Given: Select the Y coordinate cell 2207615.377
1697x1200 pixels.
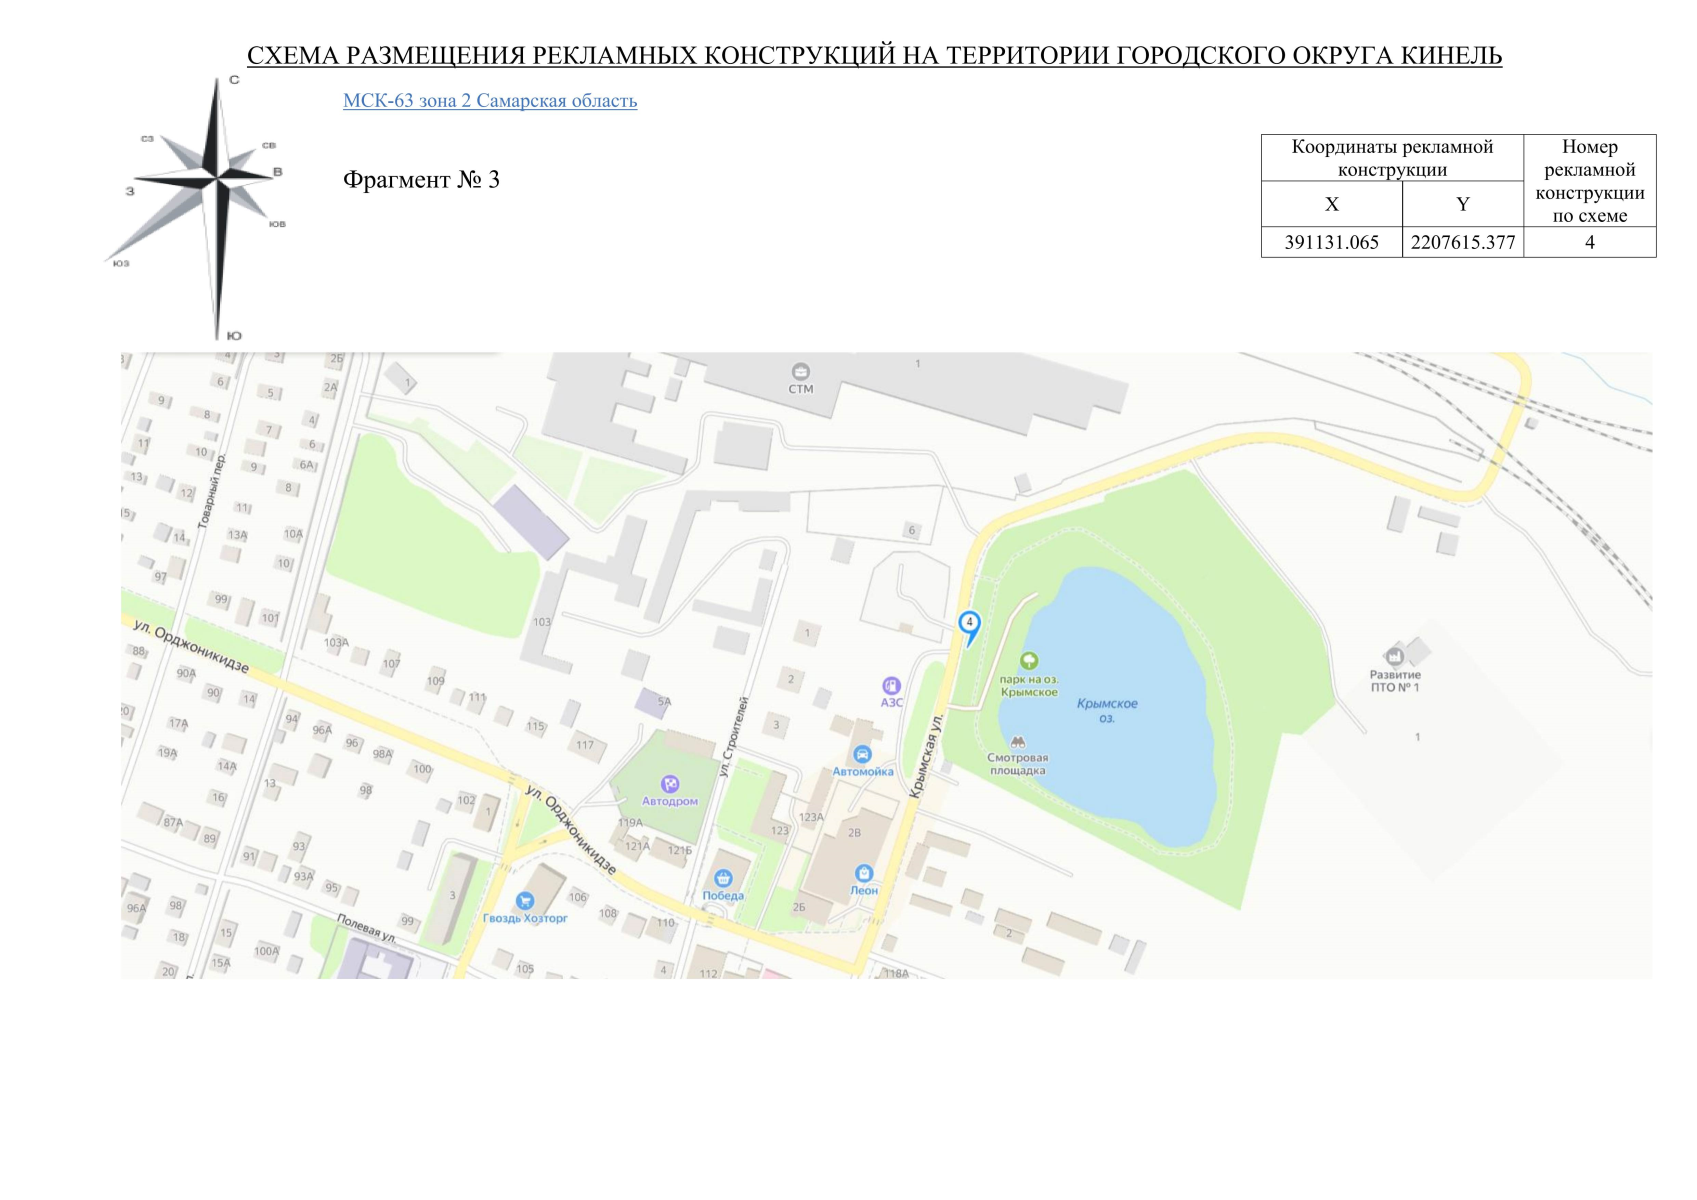Looking at the screenshot, I should [1462, 243].
